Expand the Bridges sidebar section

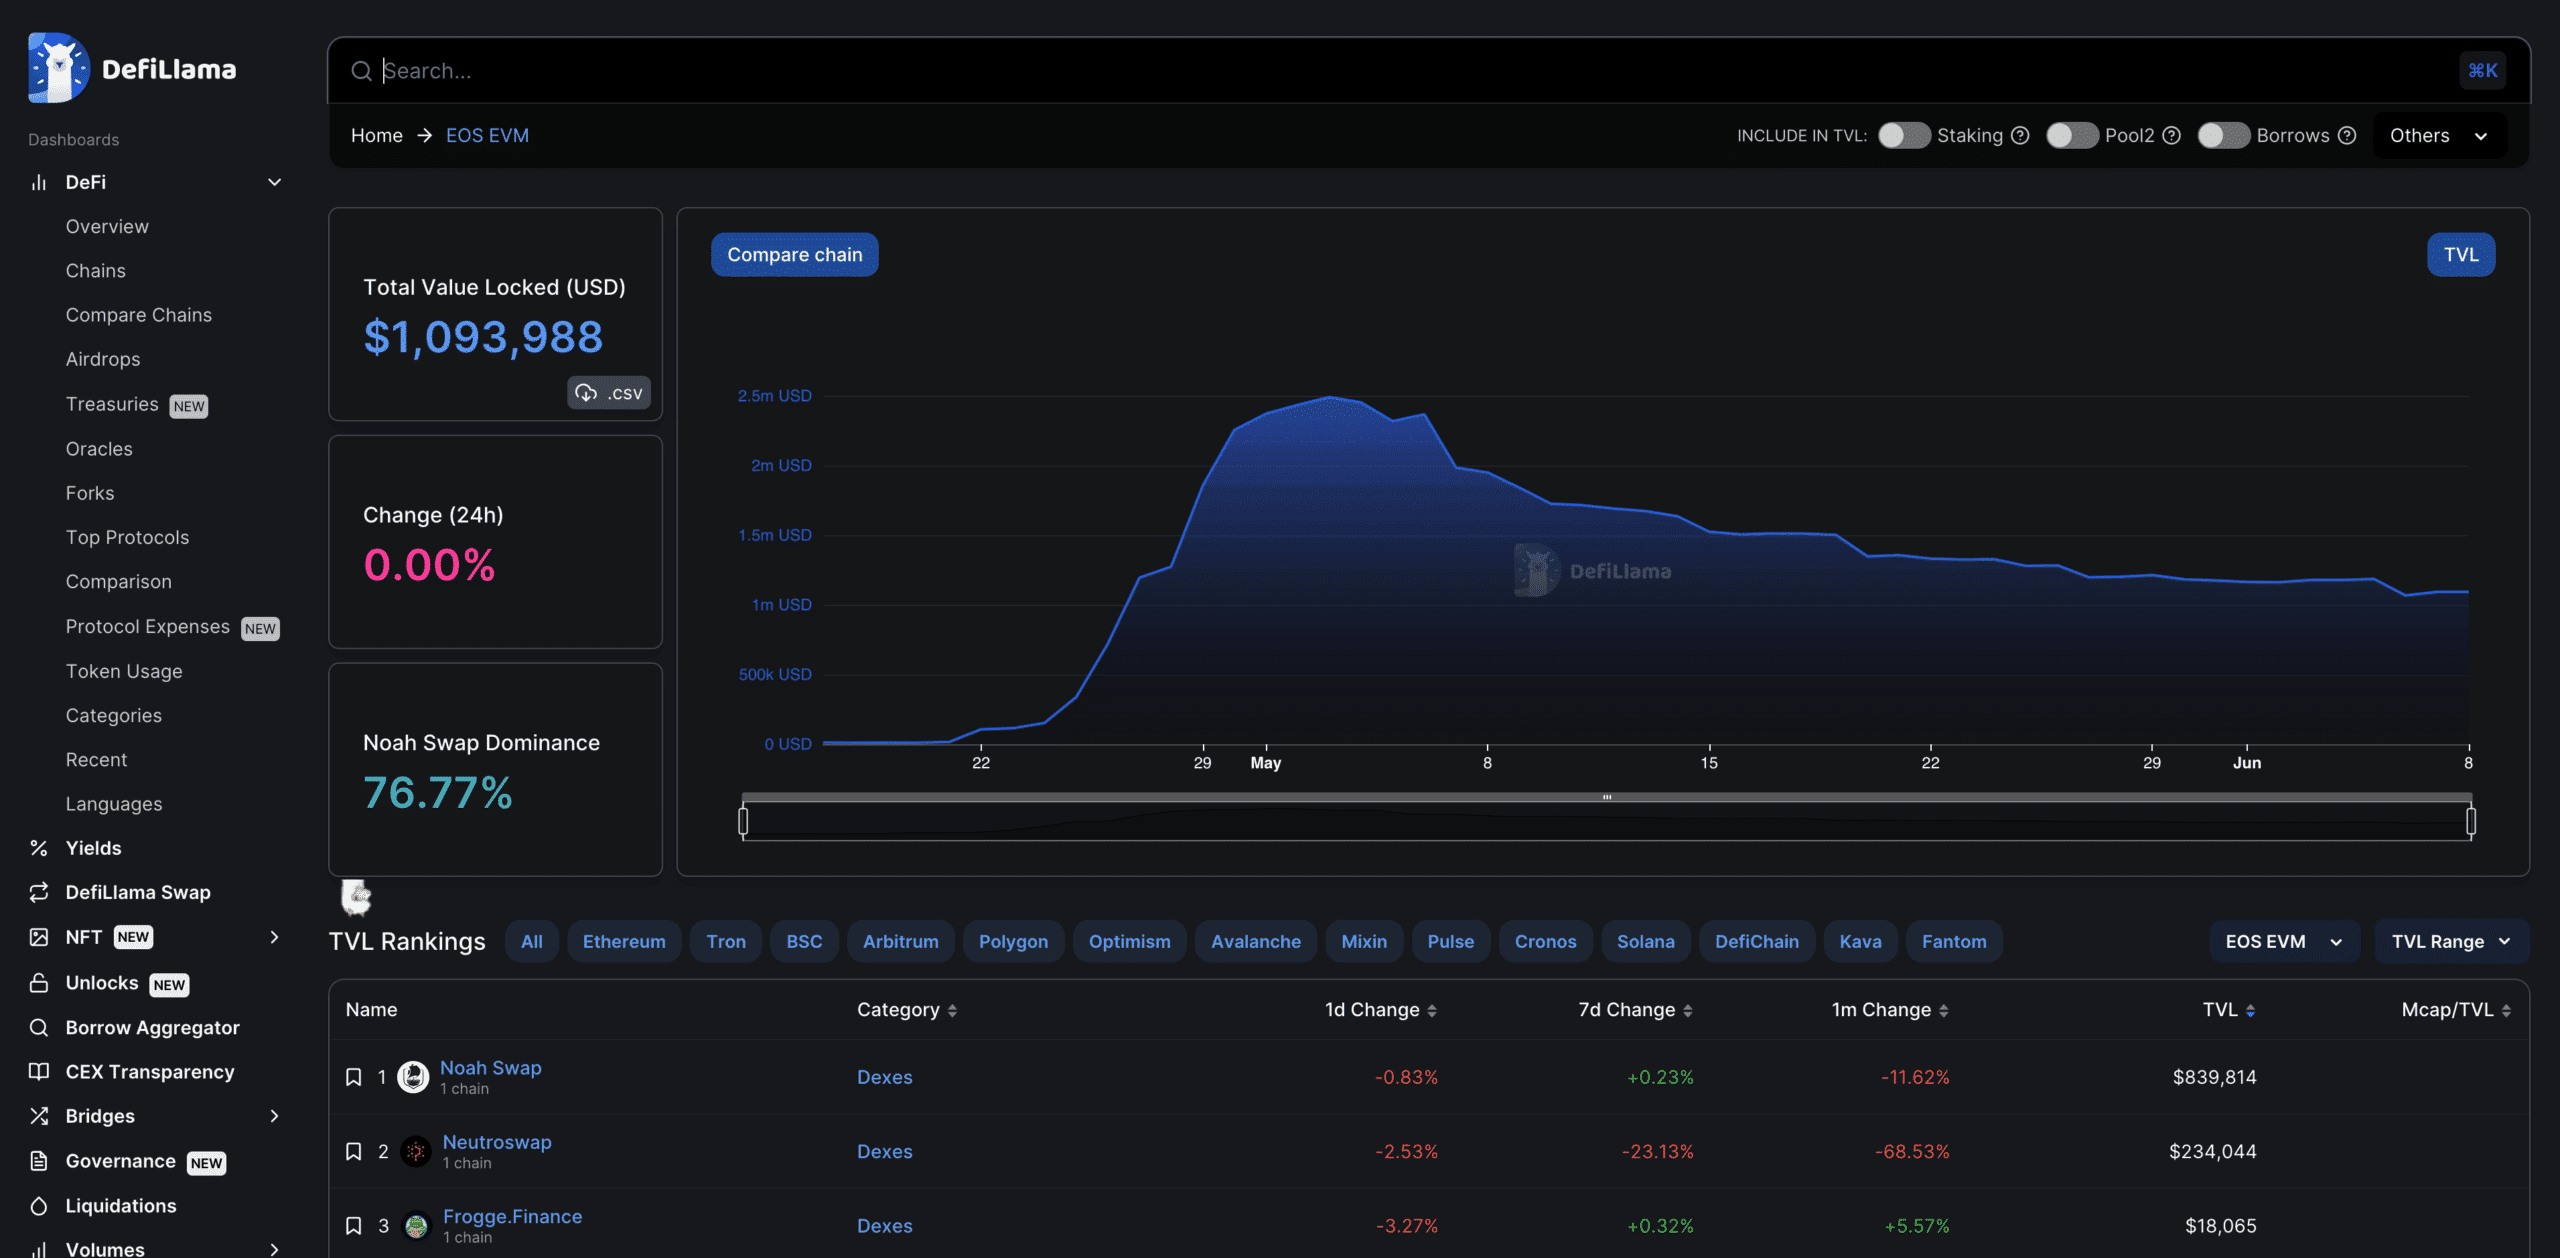tap(274, 1115)
